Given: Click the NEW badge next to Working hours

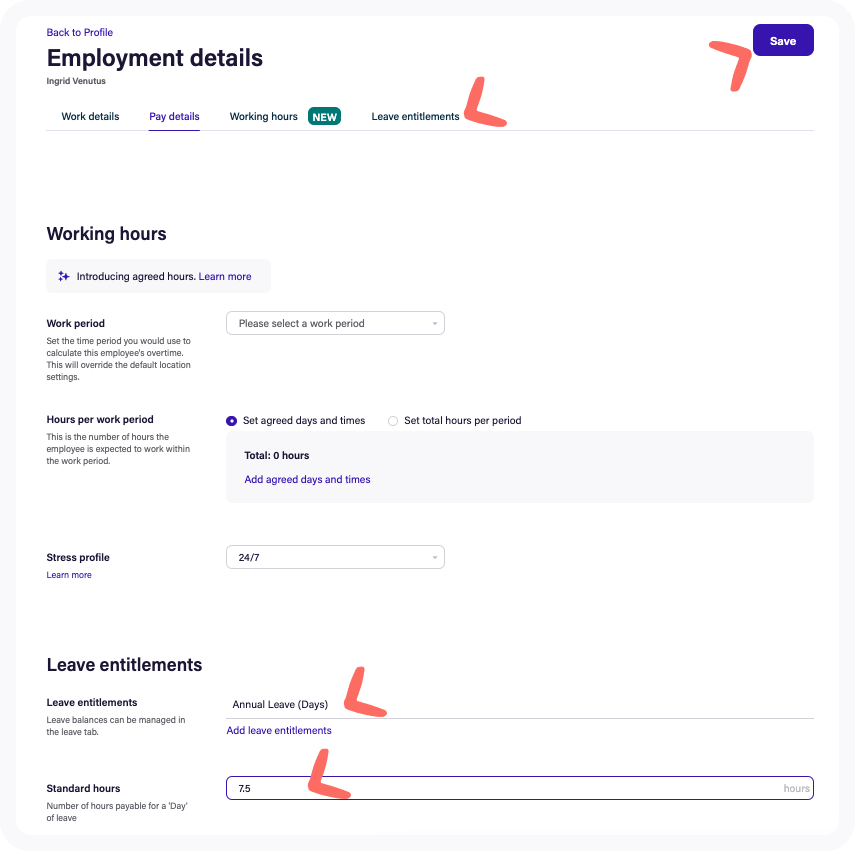Looking at the screenshot, I should point(323,116).
